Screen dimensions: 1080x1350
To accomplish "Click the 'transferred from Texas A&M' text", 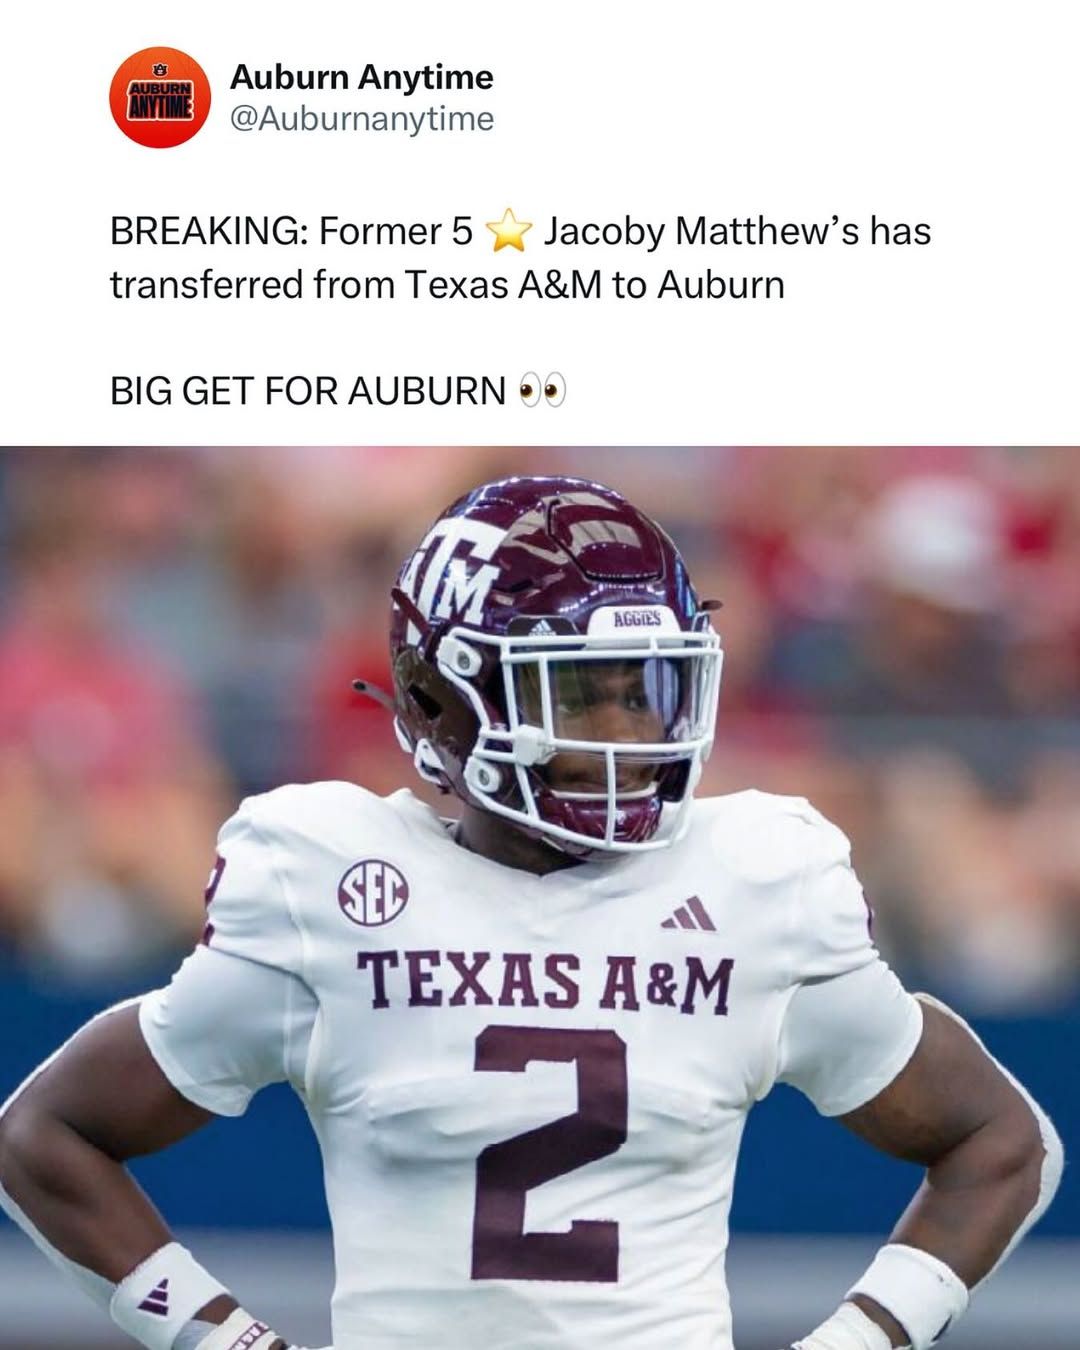I will pyautogui.click(x=356, y=285).
